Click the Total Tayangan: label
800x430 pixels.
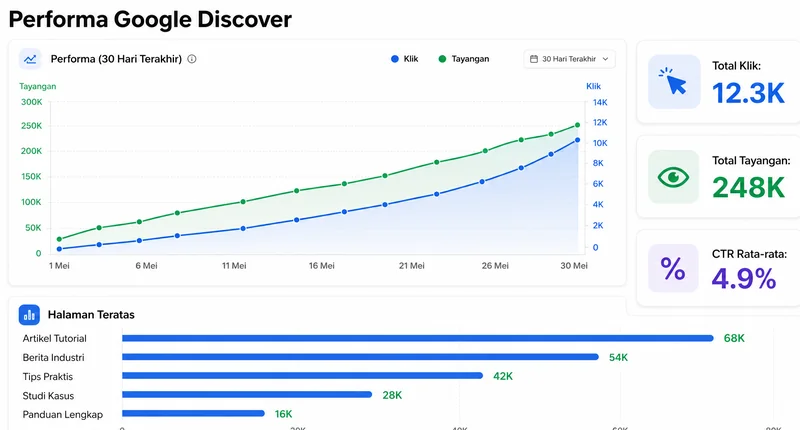click(x=751, y=161)
